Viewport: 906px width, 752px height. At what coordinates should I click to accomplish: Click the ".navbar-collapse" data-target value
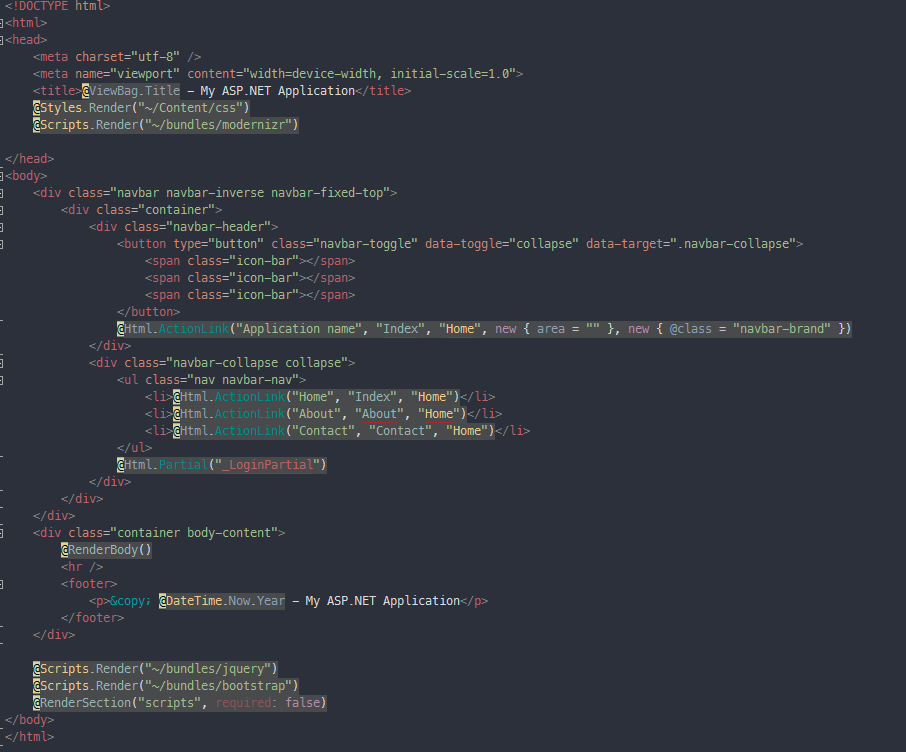point(733,243)
